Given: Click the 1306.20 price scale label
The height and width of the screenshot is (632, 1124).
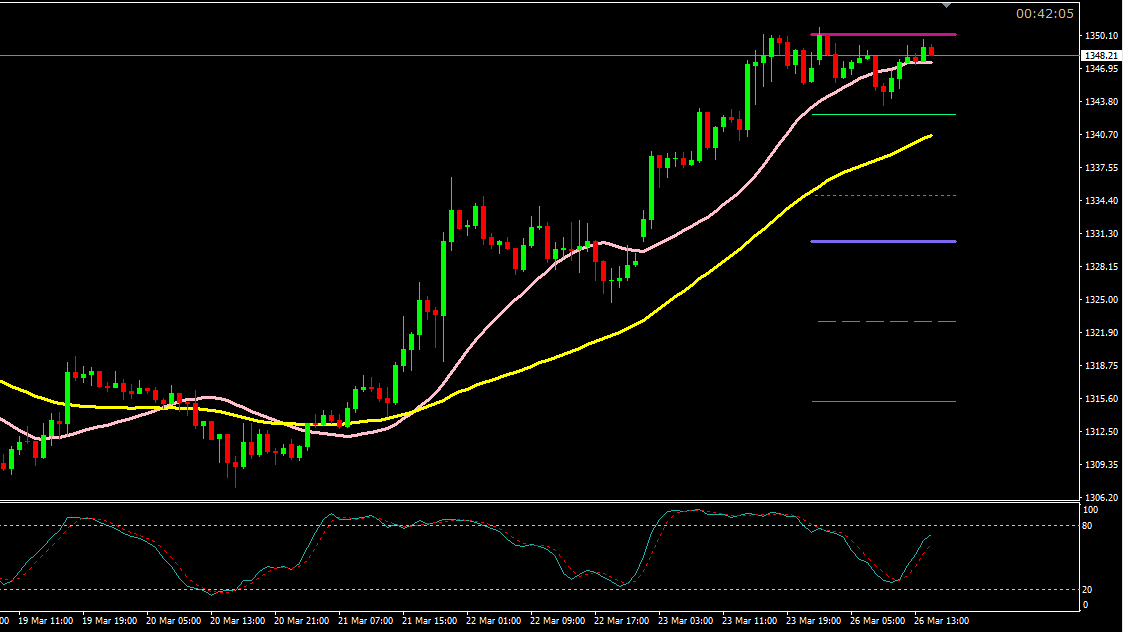Looking at the screenshot, I should click(x=1100, y=498).
